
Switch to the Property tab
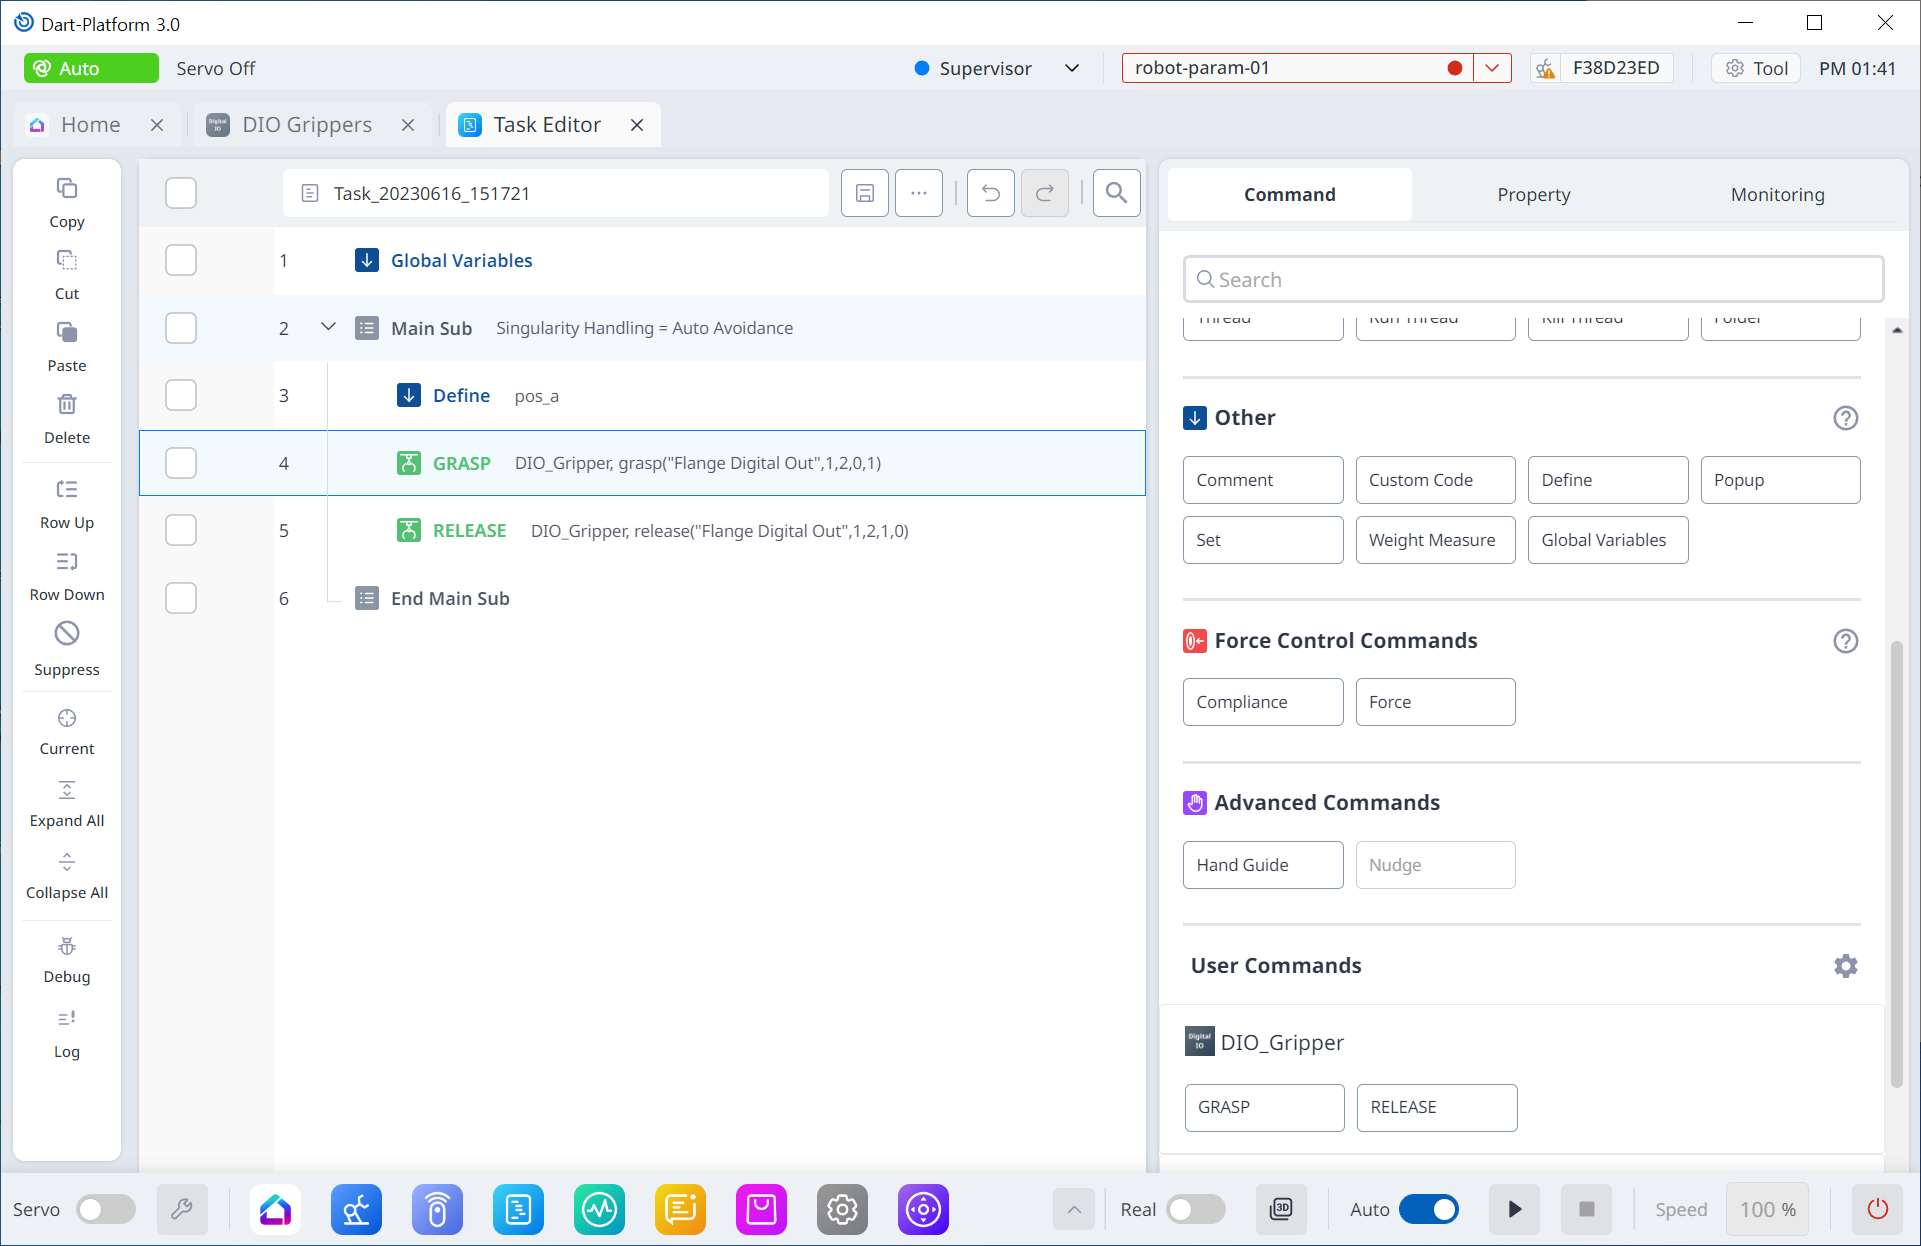coord(1533,195)
